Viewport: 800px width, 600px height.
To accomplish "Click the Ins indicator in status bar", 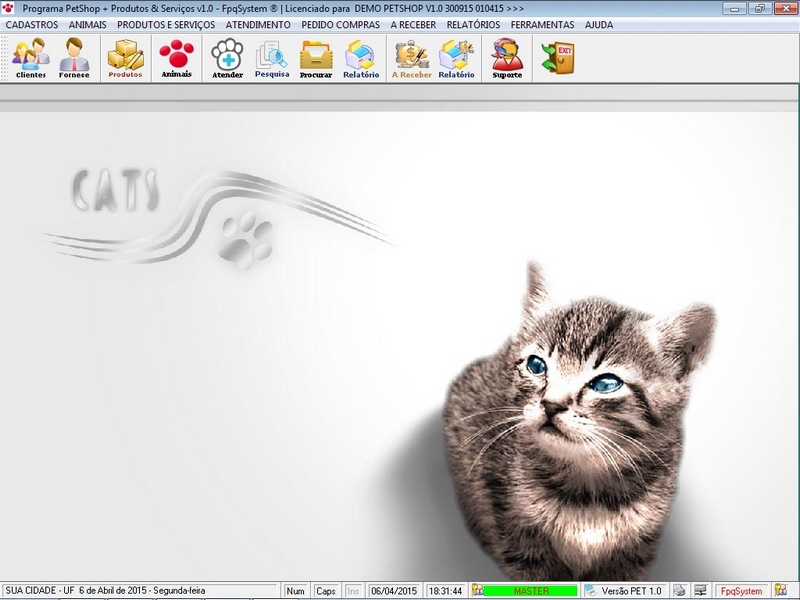I will [x=353, y=591].
